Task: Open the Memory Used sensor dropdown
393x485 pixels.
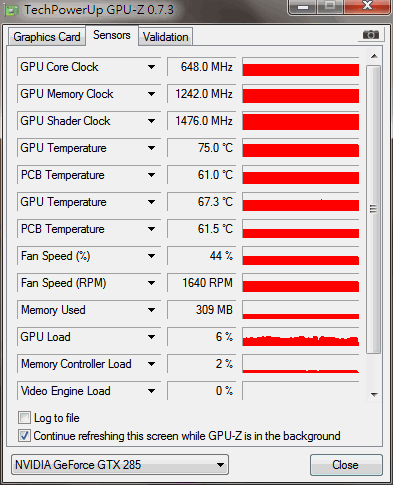Action: tap(151, 310)
